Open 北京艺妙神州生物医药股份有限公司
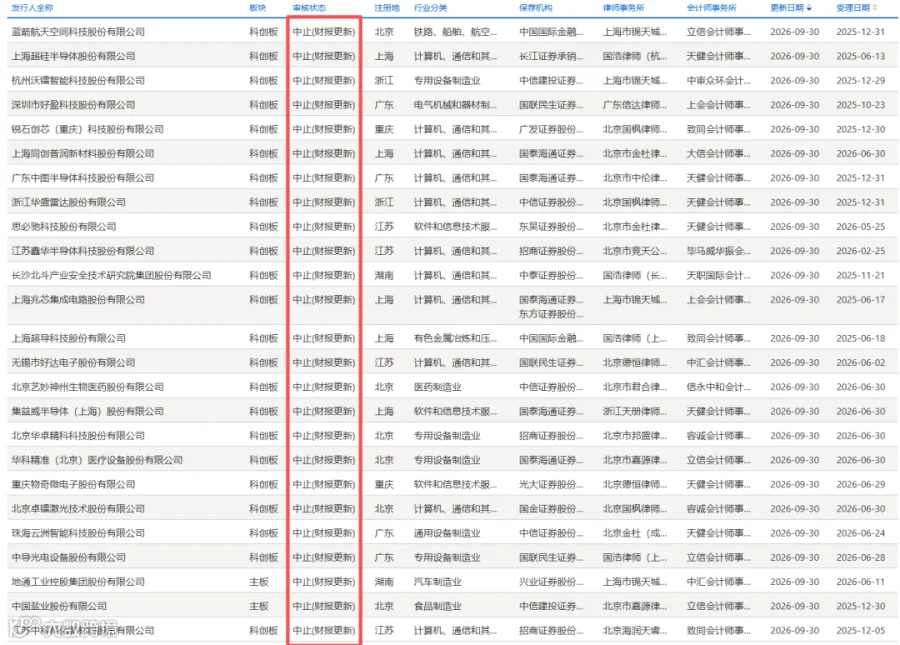Screen dimensions: 900x645 88,387
